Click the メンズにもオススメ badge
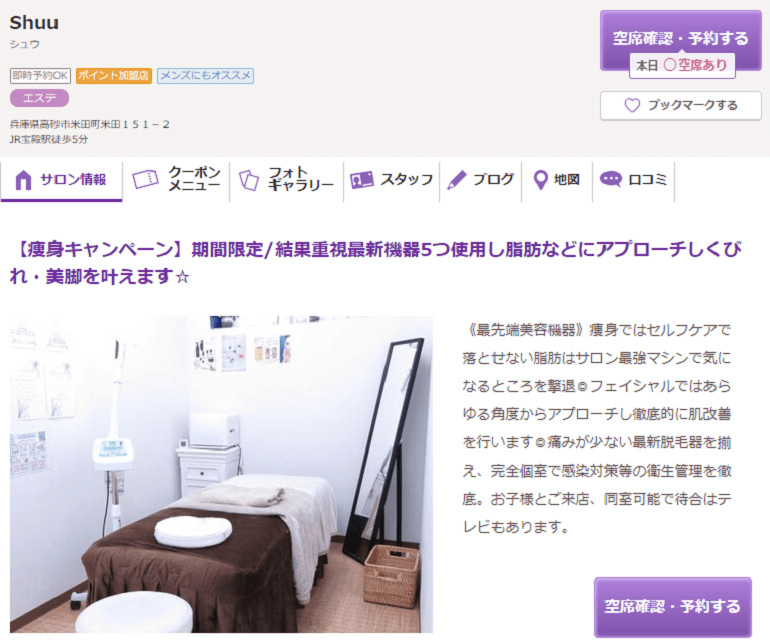 click(205, 76)
